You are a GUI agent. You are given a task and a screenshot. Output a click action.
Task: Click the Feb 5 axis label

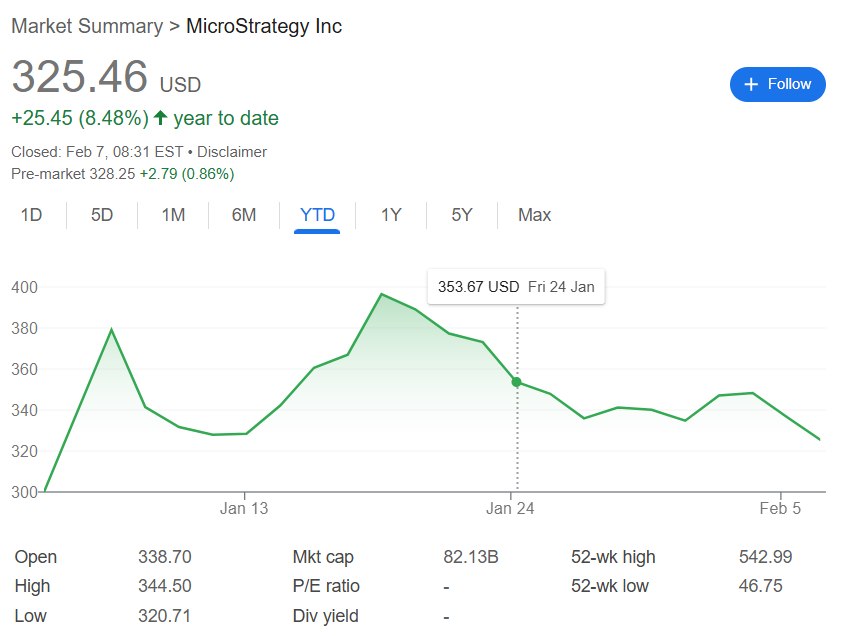pos(780,508)
